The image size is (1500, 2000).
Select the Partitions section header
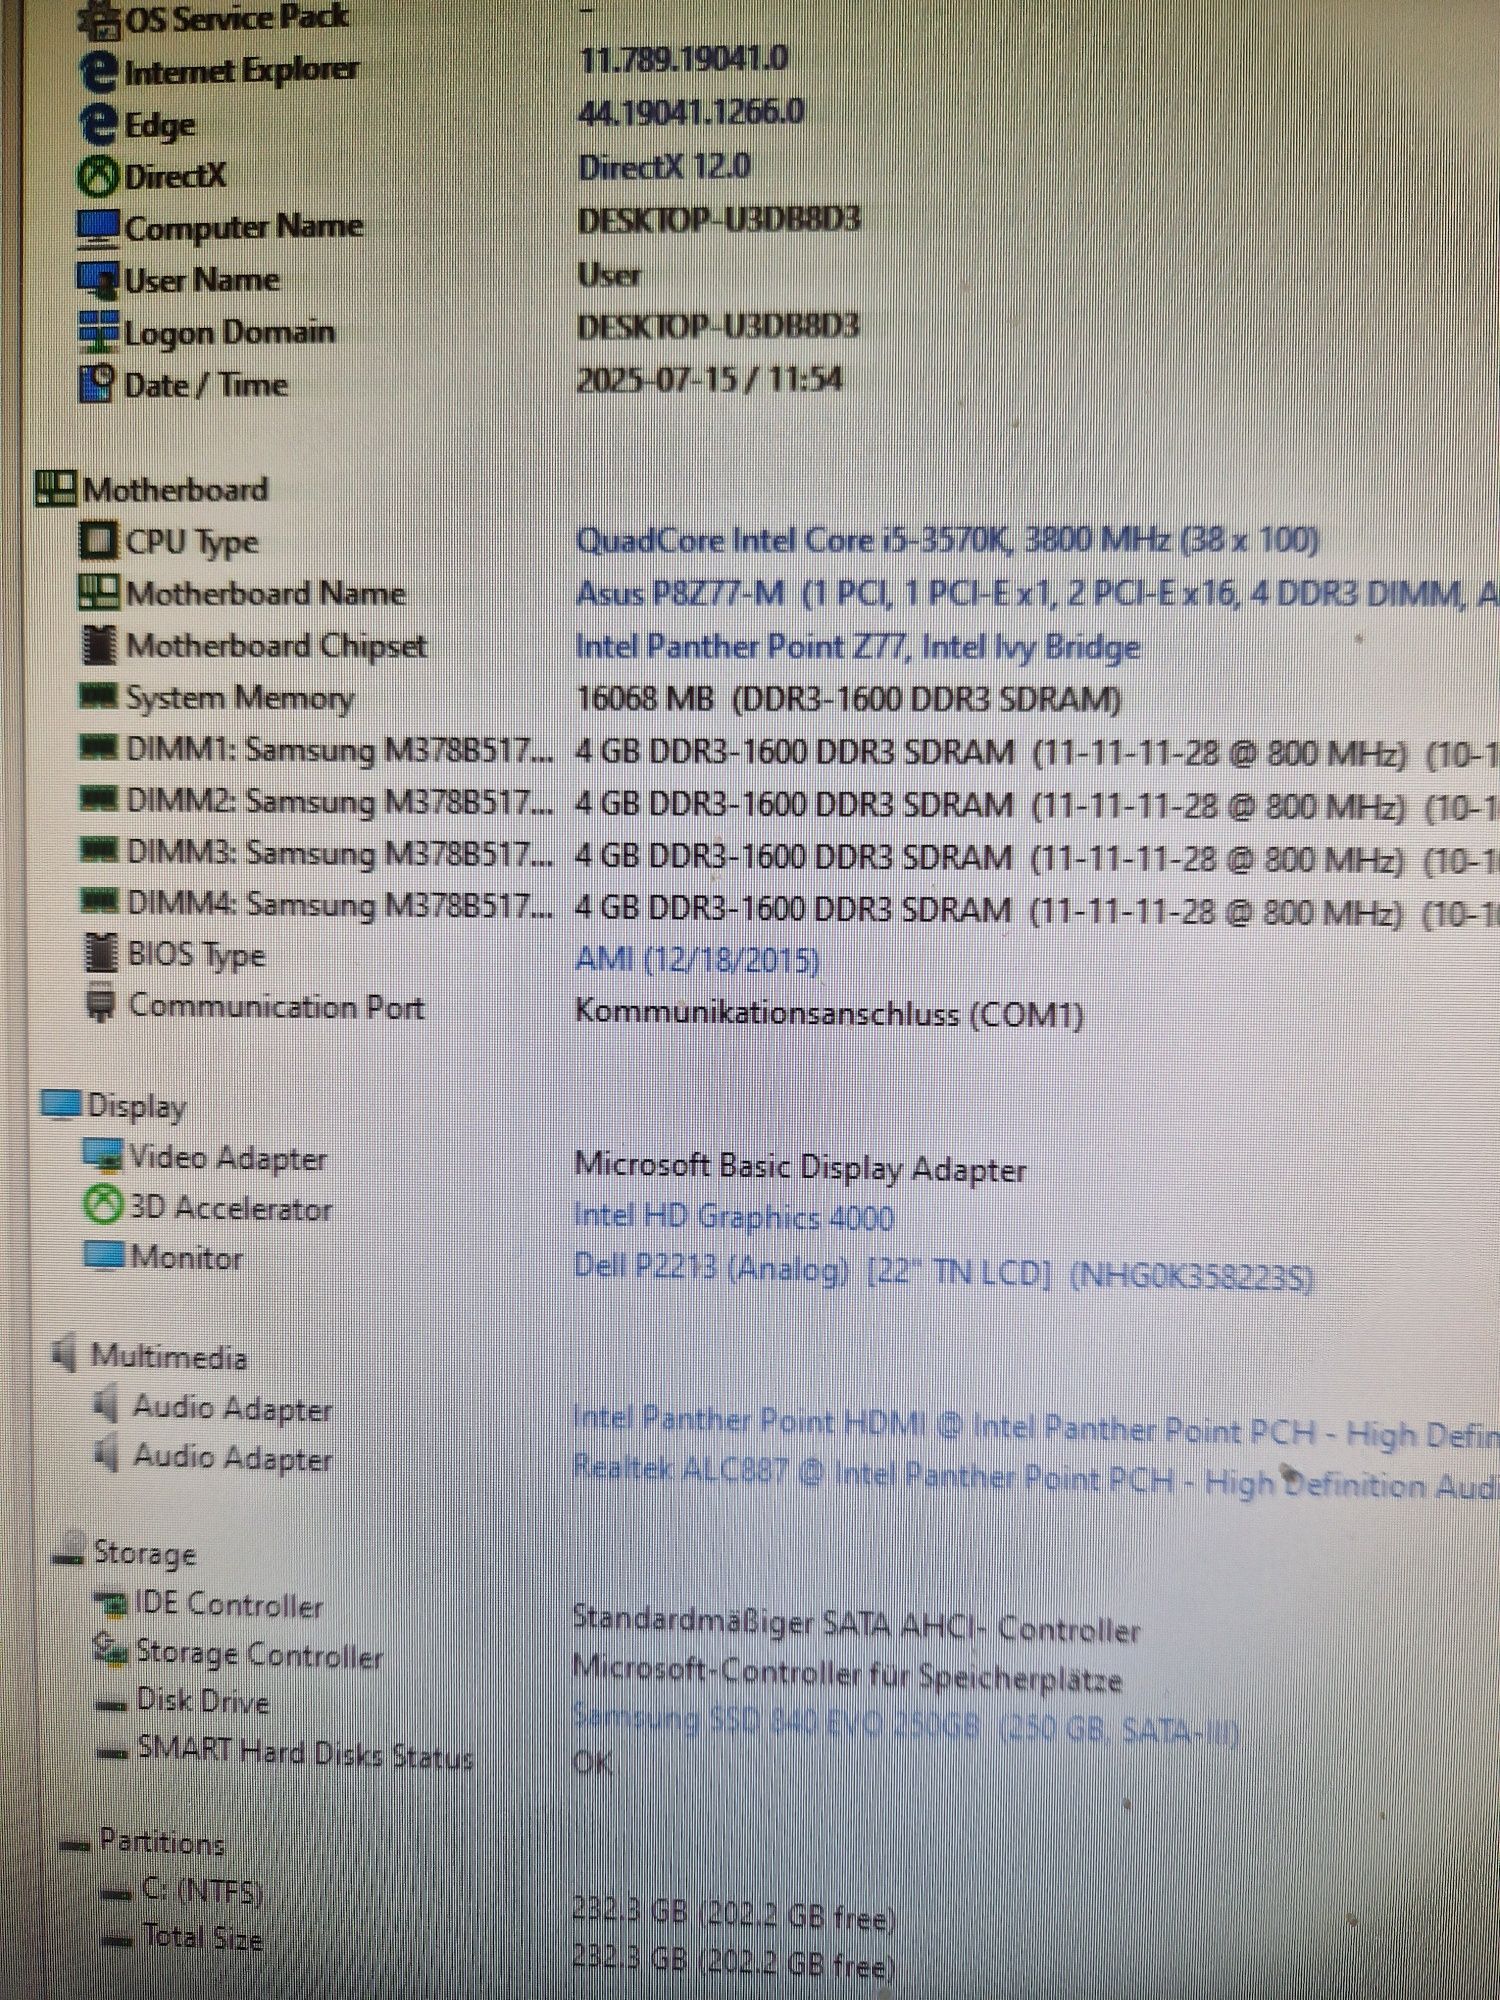click(162, 1842)
